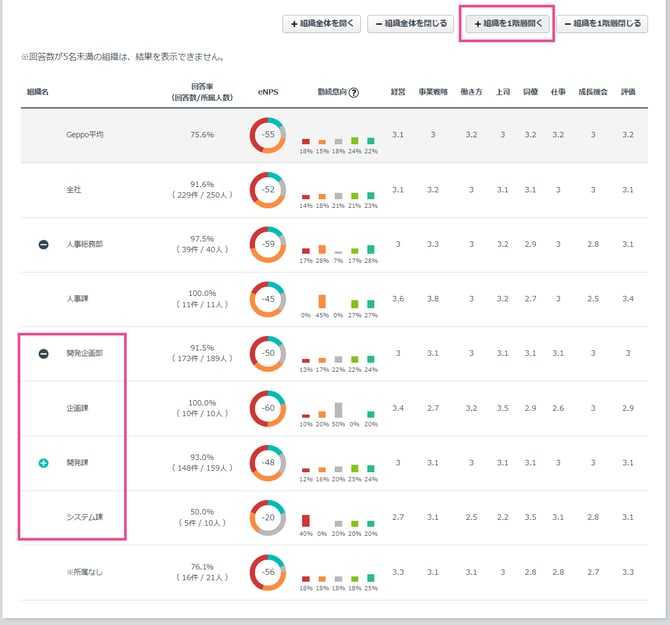Open one organization level with 組織を1階層開く

pyautogui.click(x=507, y=24)
